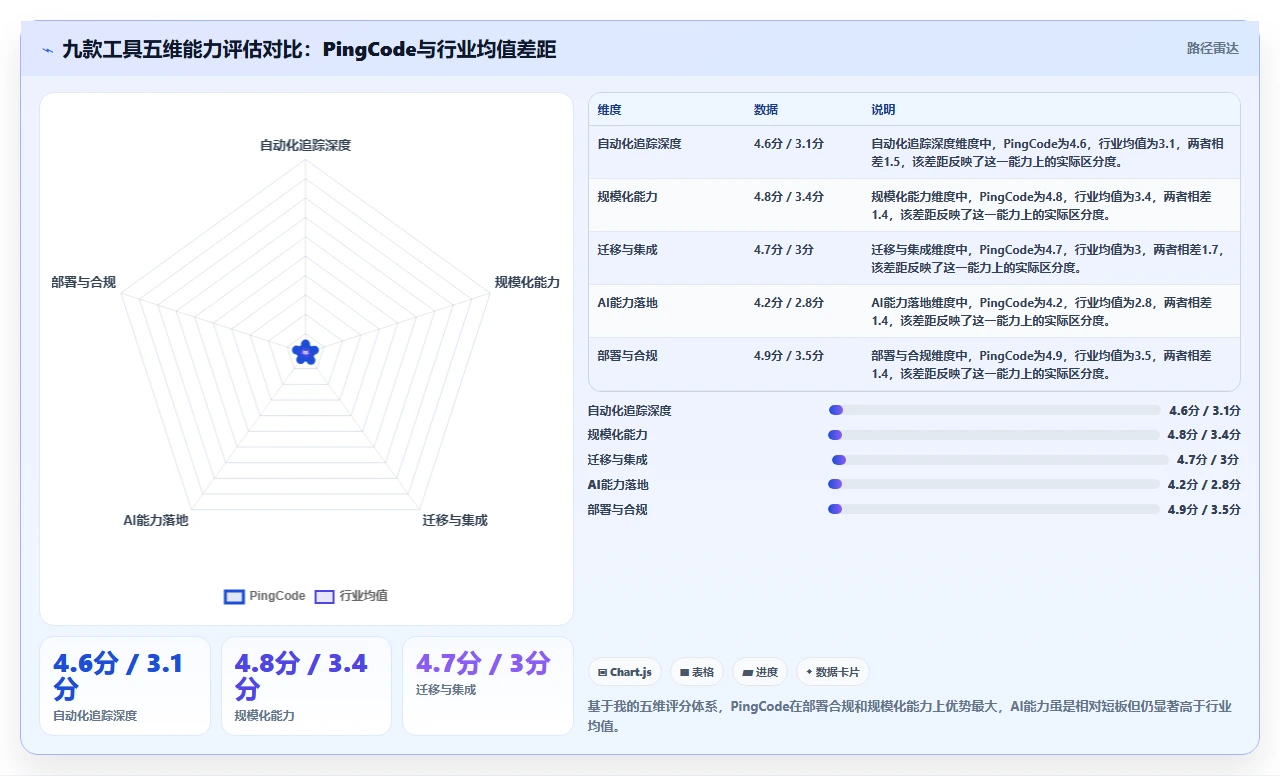Click the 迁移与集成 radar axis label

[x=455, y=520]
